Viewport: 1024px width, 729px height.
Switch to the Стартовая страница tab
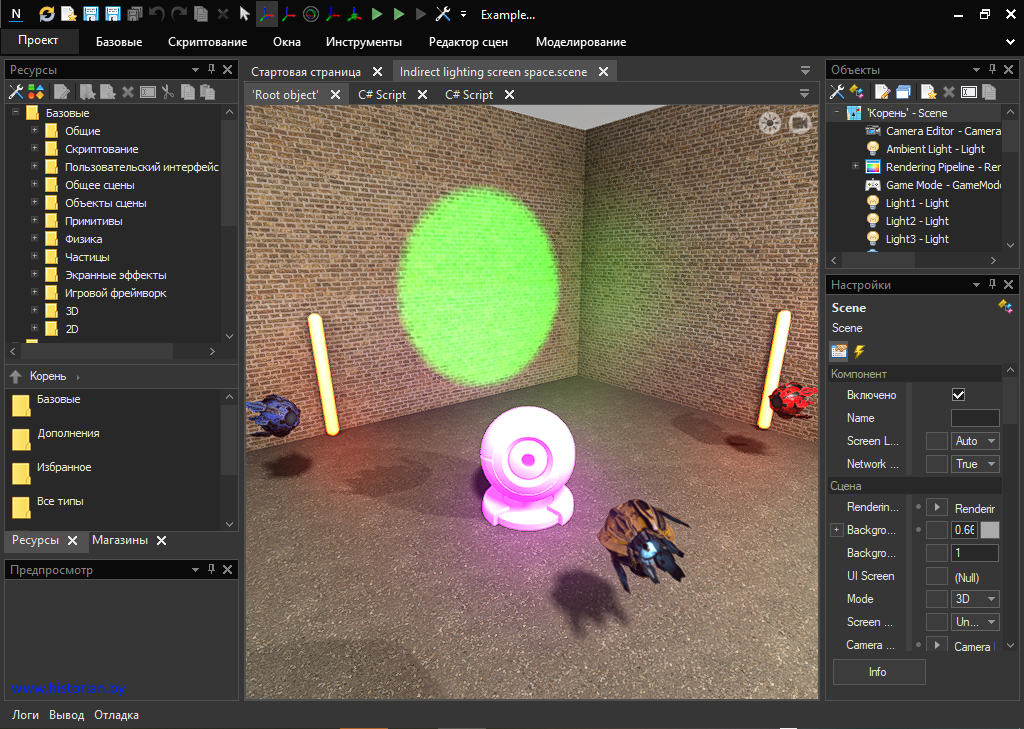coord(306,72)
